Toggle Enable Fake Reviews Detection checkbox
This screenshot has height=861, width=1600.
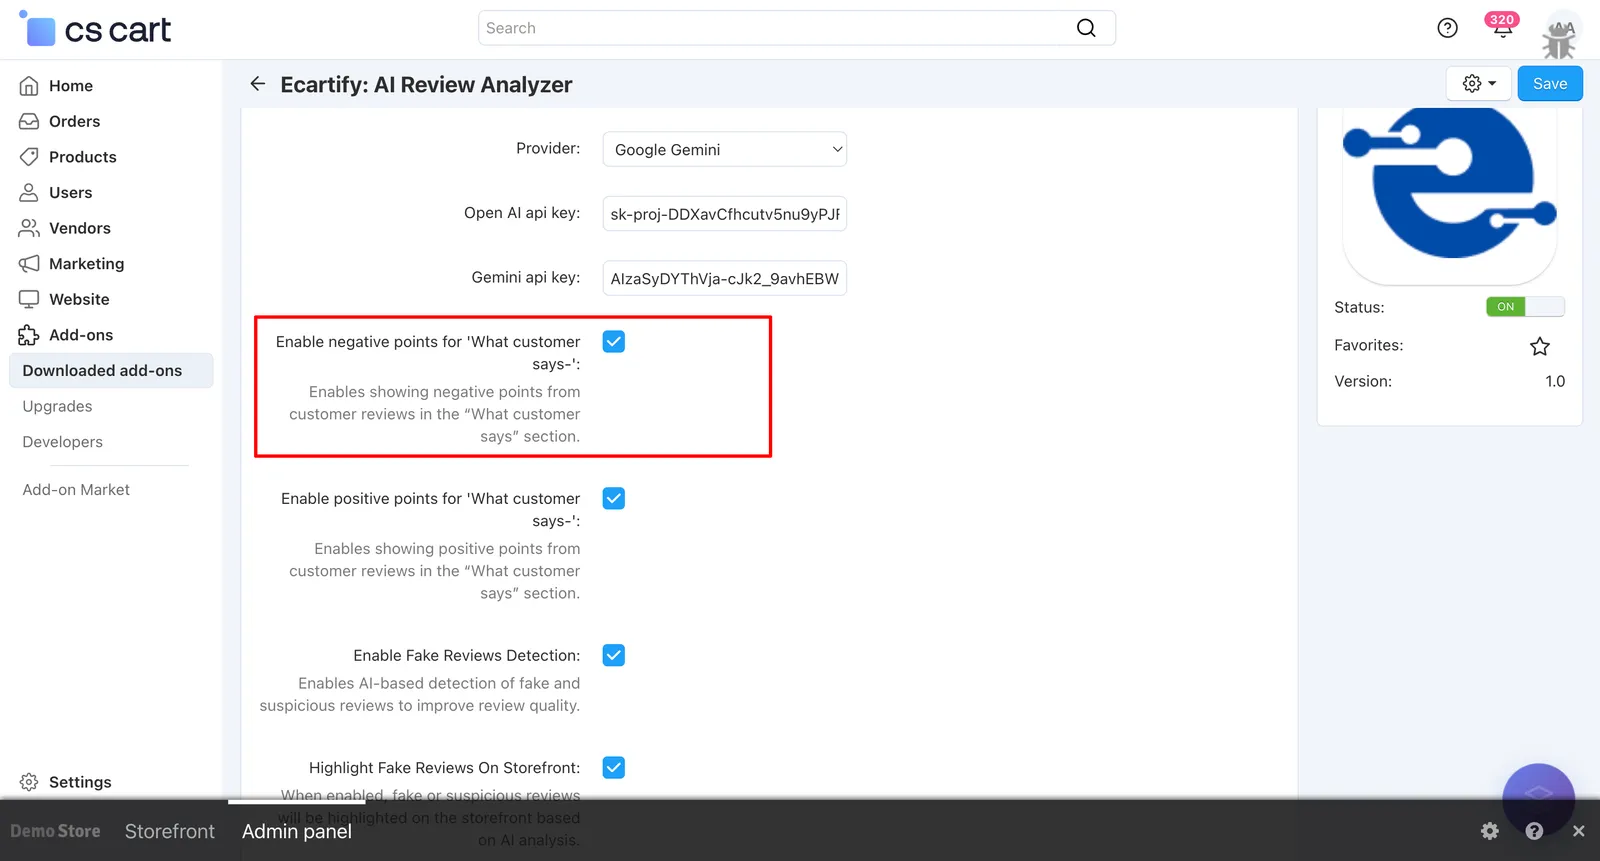[614, 655]
